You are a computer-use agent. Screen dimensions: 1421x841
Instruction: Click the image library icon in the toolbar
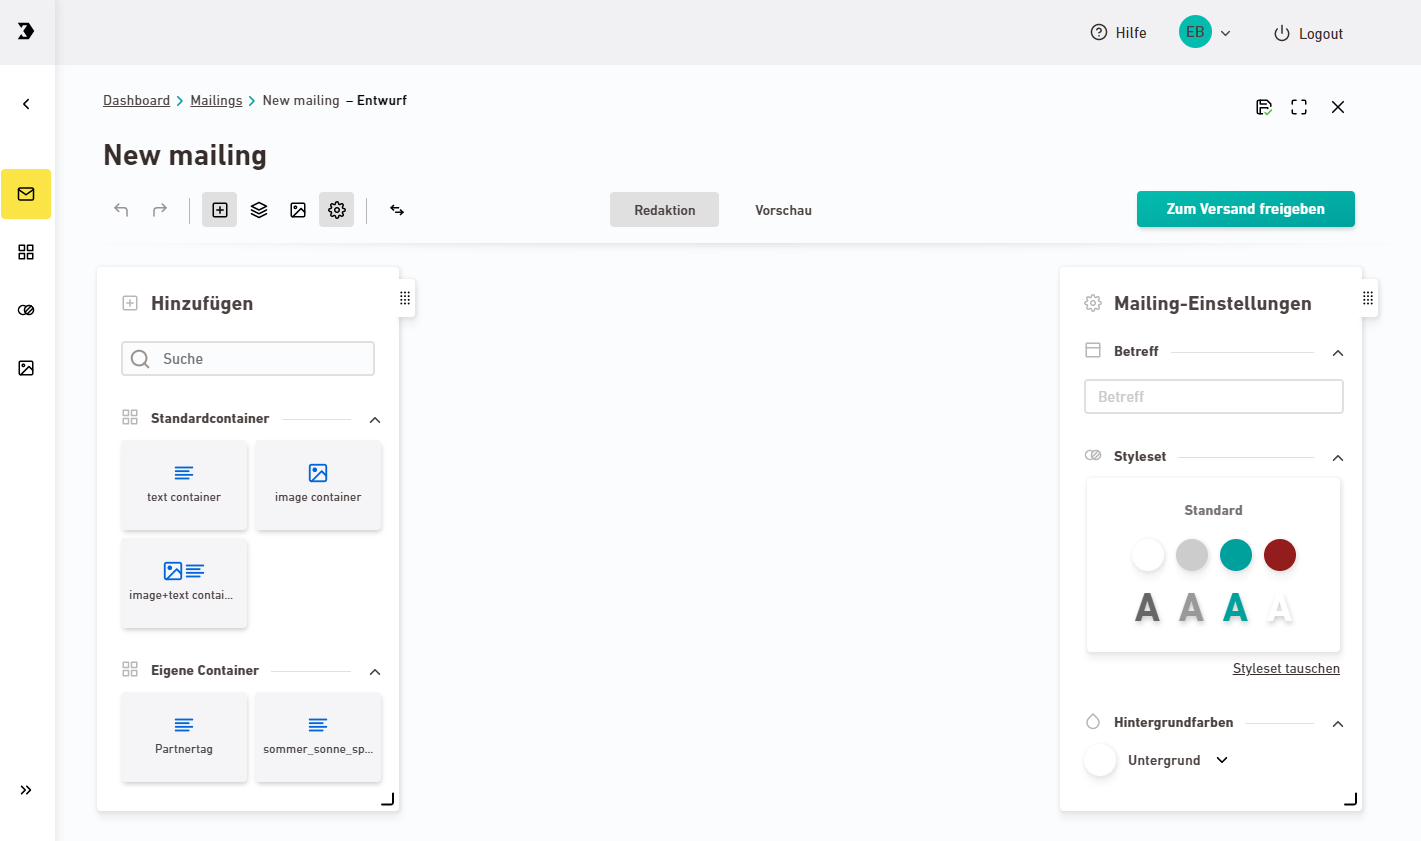pyautogui.click(x=298, y=210)
